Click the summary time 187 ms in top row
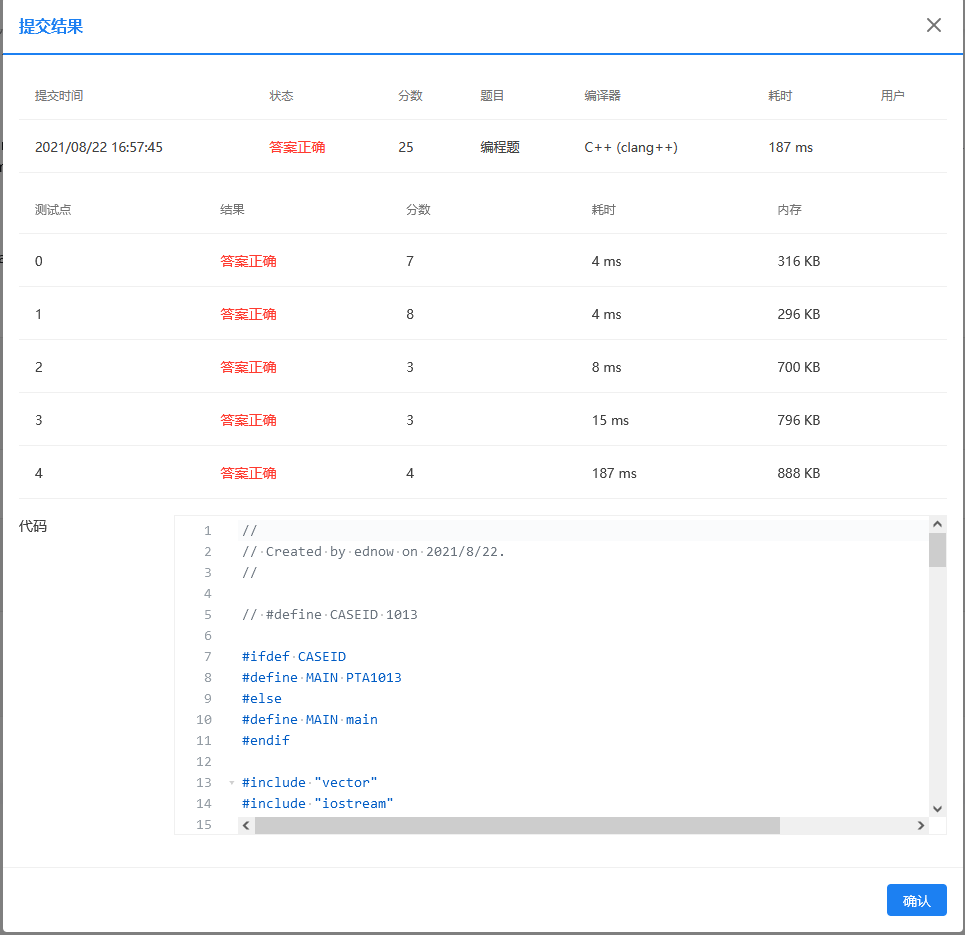This screenshot has height=935, width=965. tap(790, 147)
